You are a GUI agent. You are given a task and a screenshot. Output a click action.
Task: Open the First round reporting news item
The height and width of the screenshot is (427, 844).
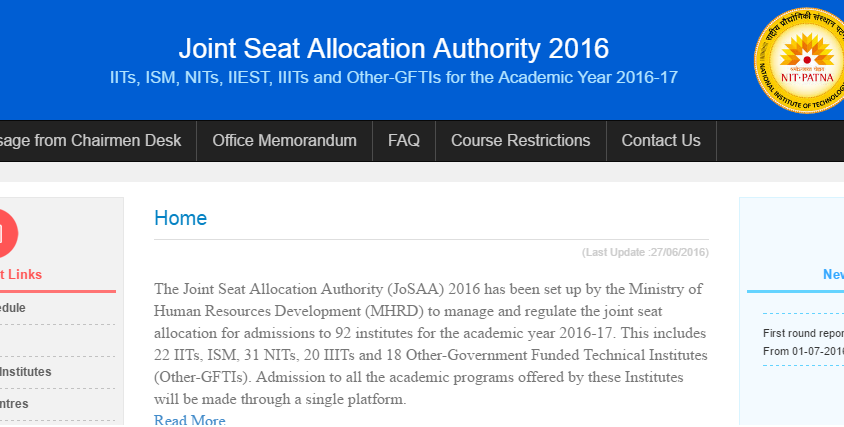point(803,333)
